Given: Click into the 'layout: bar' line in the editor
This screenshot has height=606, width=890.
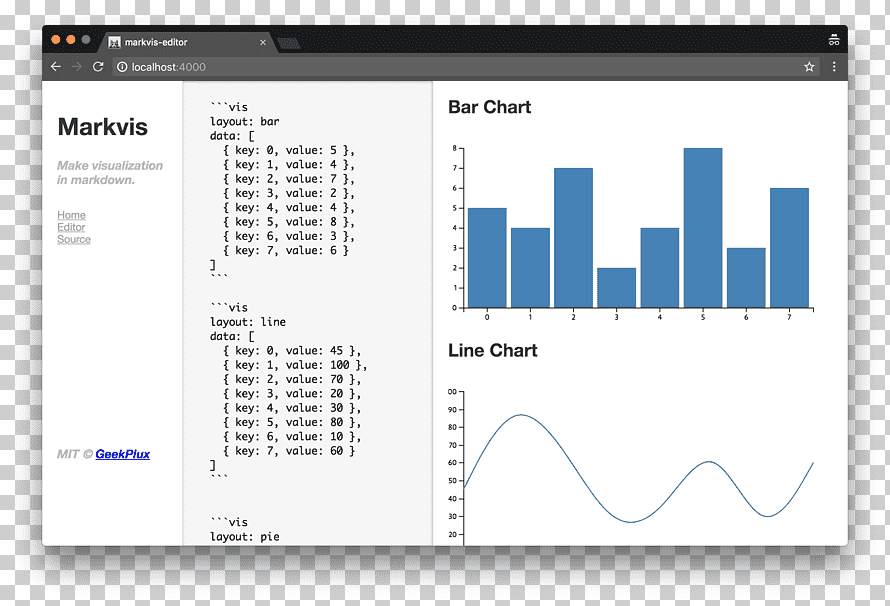Looking at the screenshot, I should tap(245, 121).
